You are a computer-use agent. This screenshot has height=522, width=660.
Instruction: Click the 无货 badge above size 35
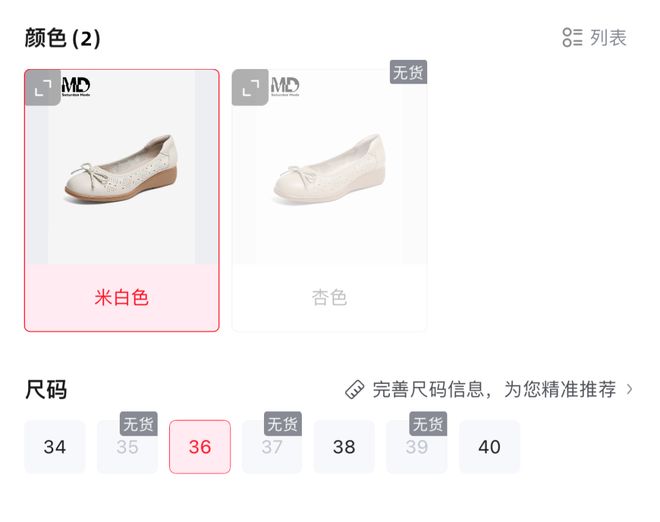click(x=139, y=423)
